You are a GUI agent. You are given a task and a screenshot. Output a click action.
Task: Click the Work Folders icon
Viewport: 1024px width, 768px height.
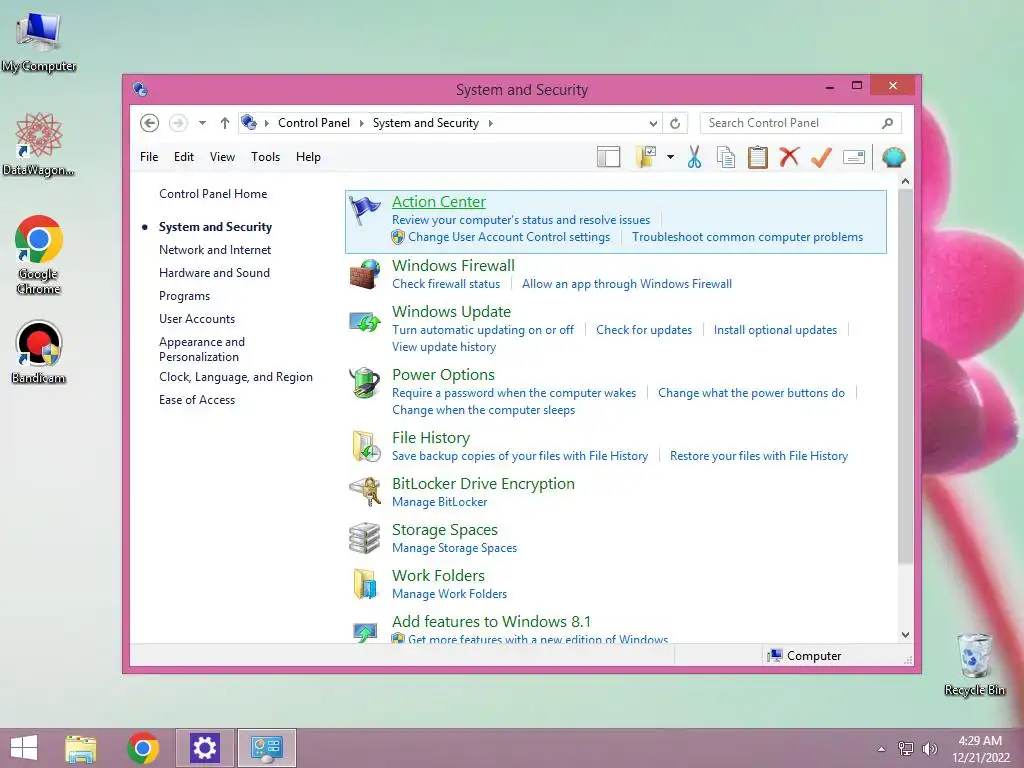pyautogui.click(x=365, y=584)
